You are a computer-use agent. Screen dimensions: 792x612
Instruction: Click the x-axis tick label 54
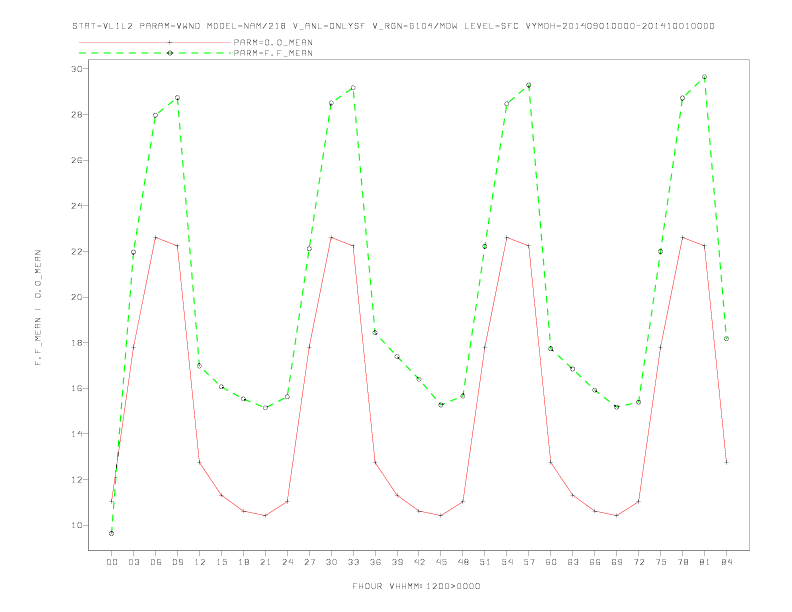point(507,562)
